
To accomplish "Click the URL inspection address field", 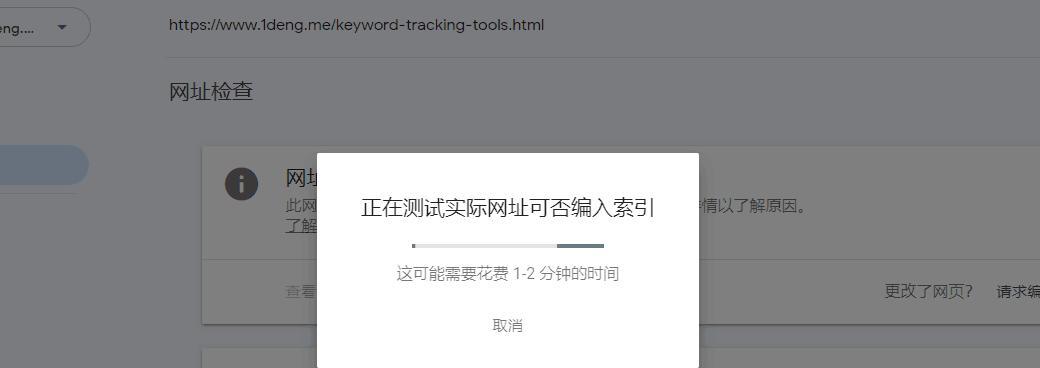I will (x=356, y=25).
